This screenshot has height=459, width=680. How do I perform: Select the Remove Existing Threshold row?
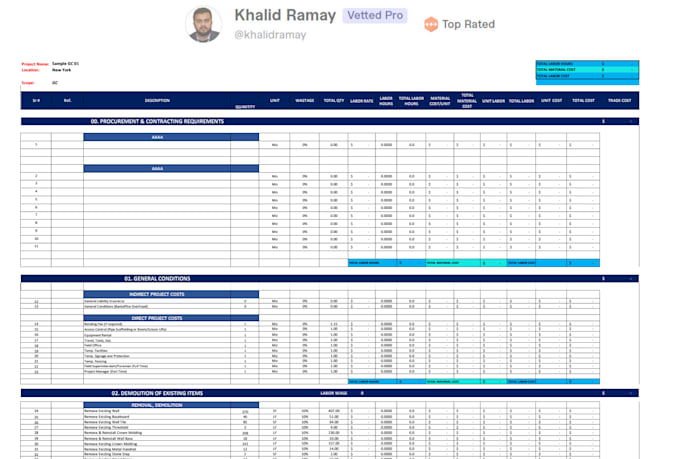coord(106,427)
